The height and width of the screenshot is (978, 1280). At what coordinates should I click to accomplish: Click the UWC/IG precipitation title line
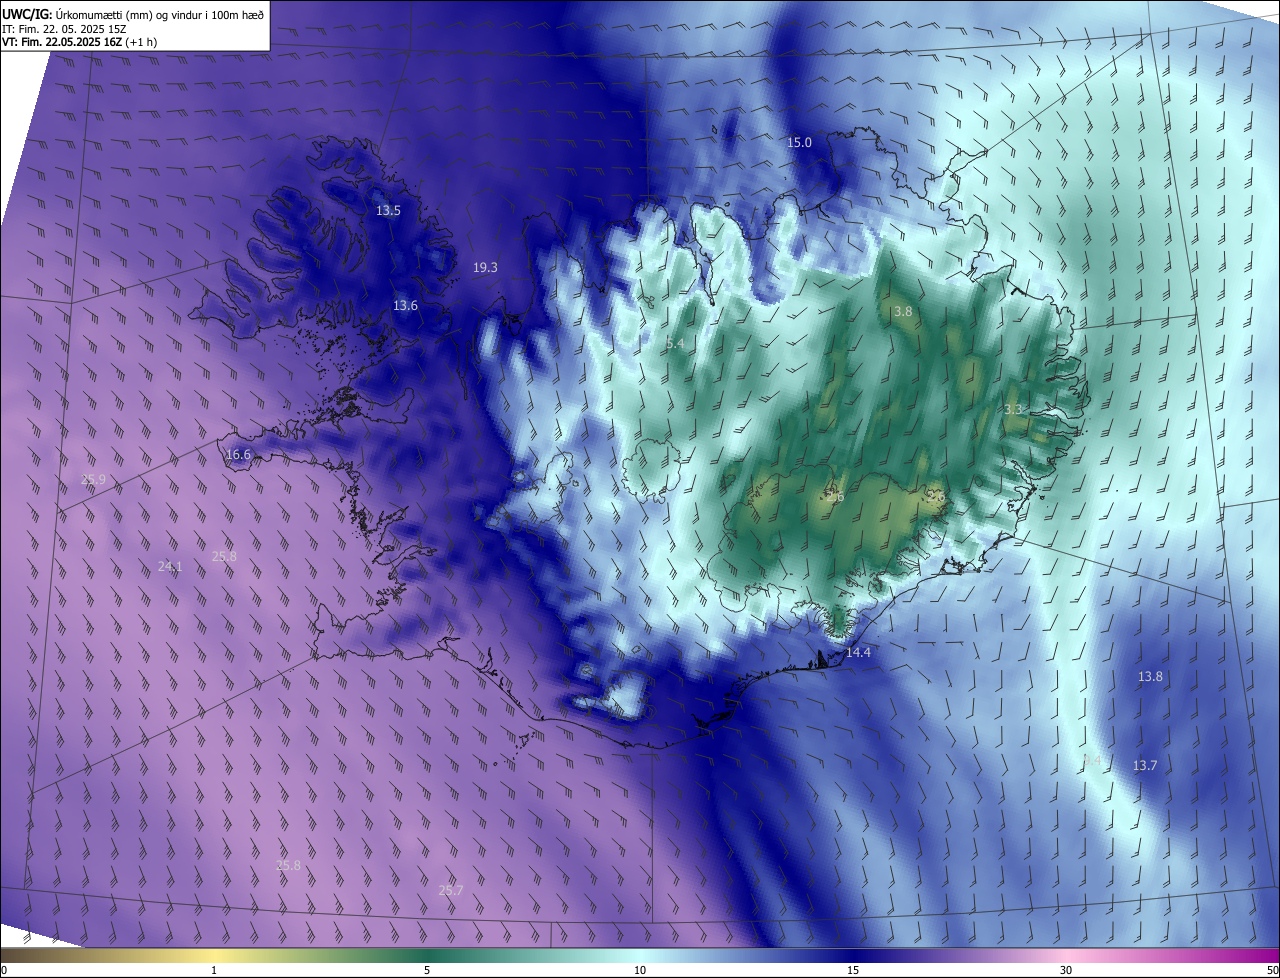tap(133, 14)
